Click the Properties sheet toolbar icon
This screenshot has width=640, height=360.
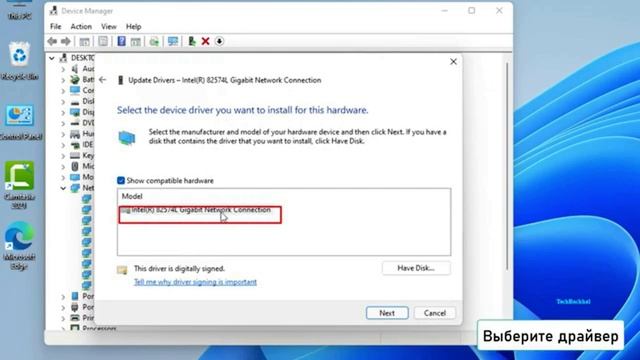(103, 41)
